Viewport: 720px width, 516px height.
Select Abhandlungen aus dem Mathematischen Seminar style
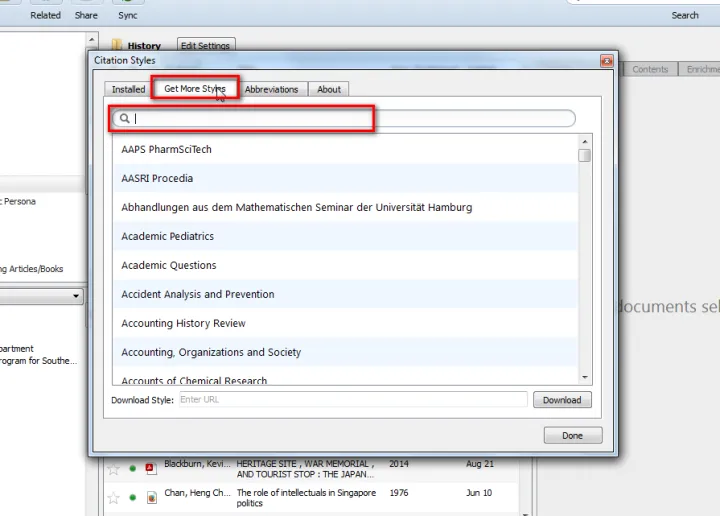345,207
